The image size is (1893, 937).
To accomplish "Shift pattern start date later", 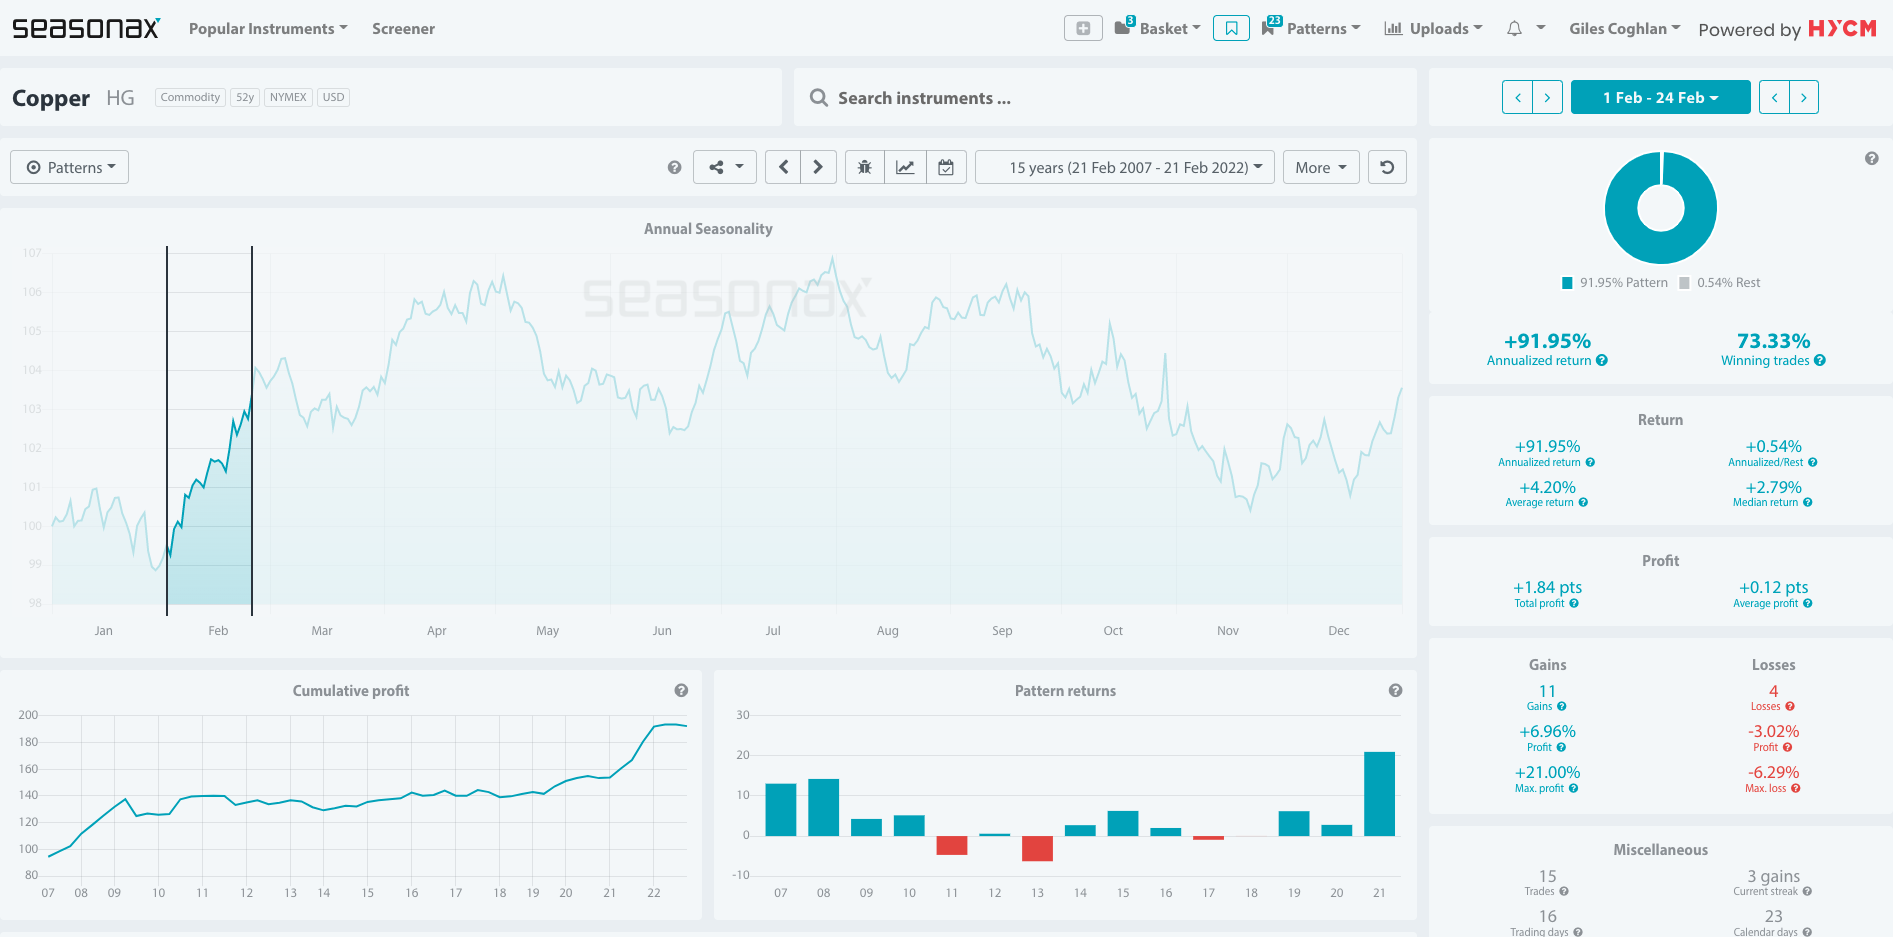I will tap(1547, 97).
